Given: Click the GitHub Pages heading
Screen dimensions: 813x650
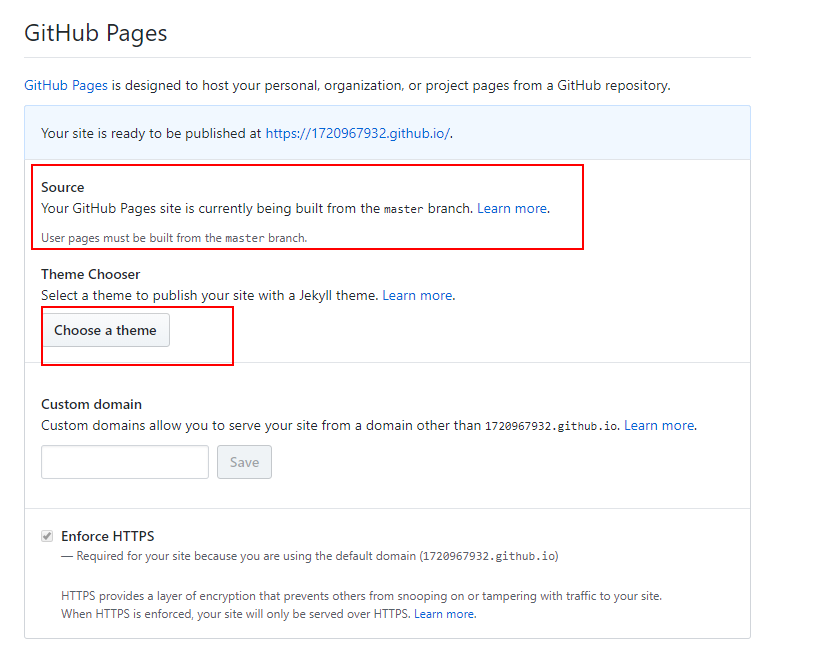Looking at the screenshot, I should [95, 33].
